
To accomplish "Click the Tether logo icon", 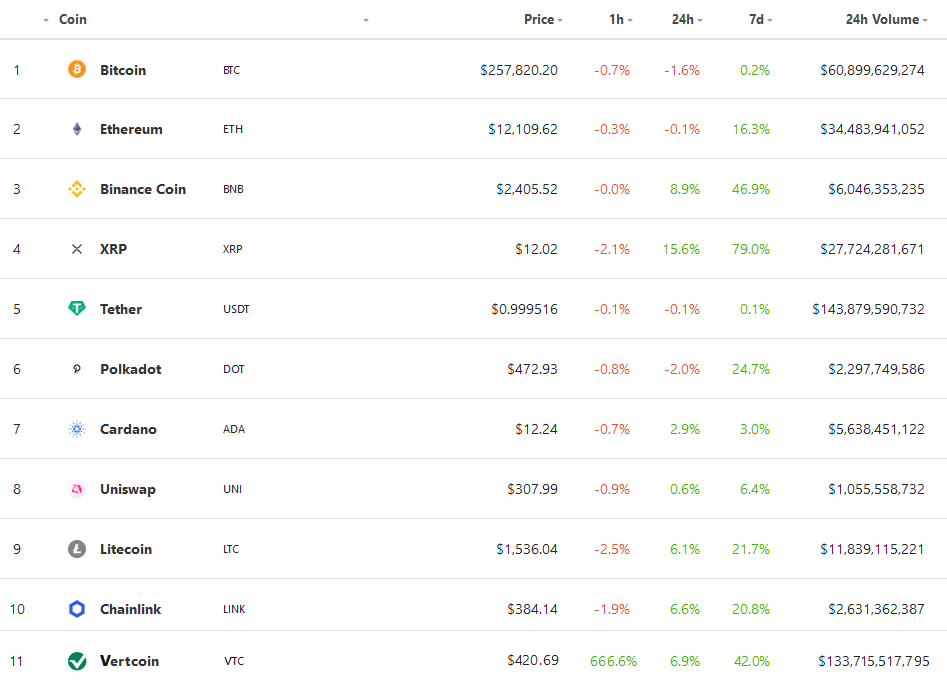I will coord(77,309).
